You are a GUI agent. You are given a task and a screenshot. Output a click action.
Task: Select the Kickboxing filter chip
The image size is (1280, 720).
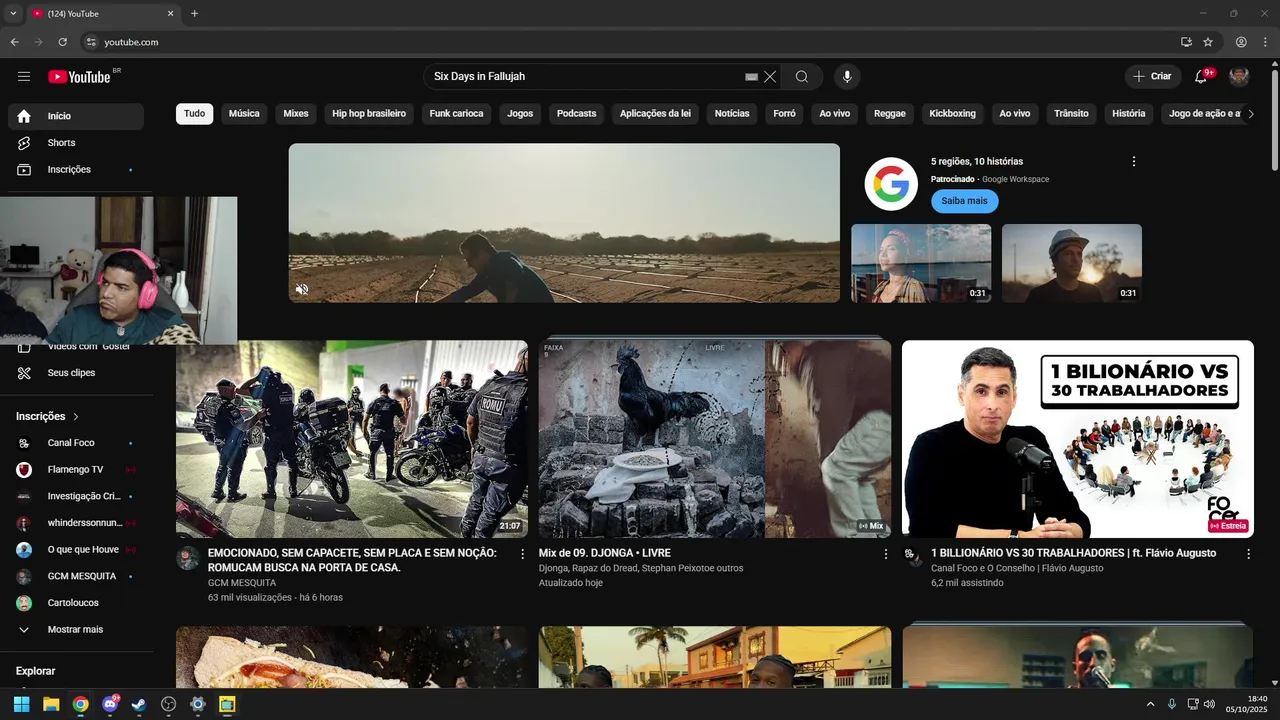point(952,114)
